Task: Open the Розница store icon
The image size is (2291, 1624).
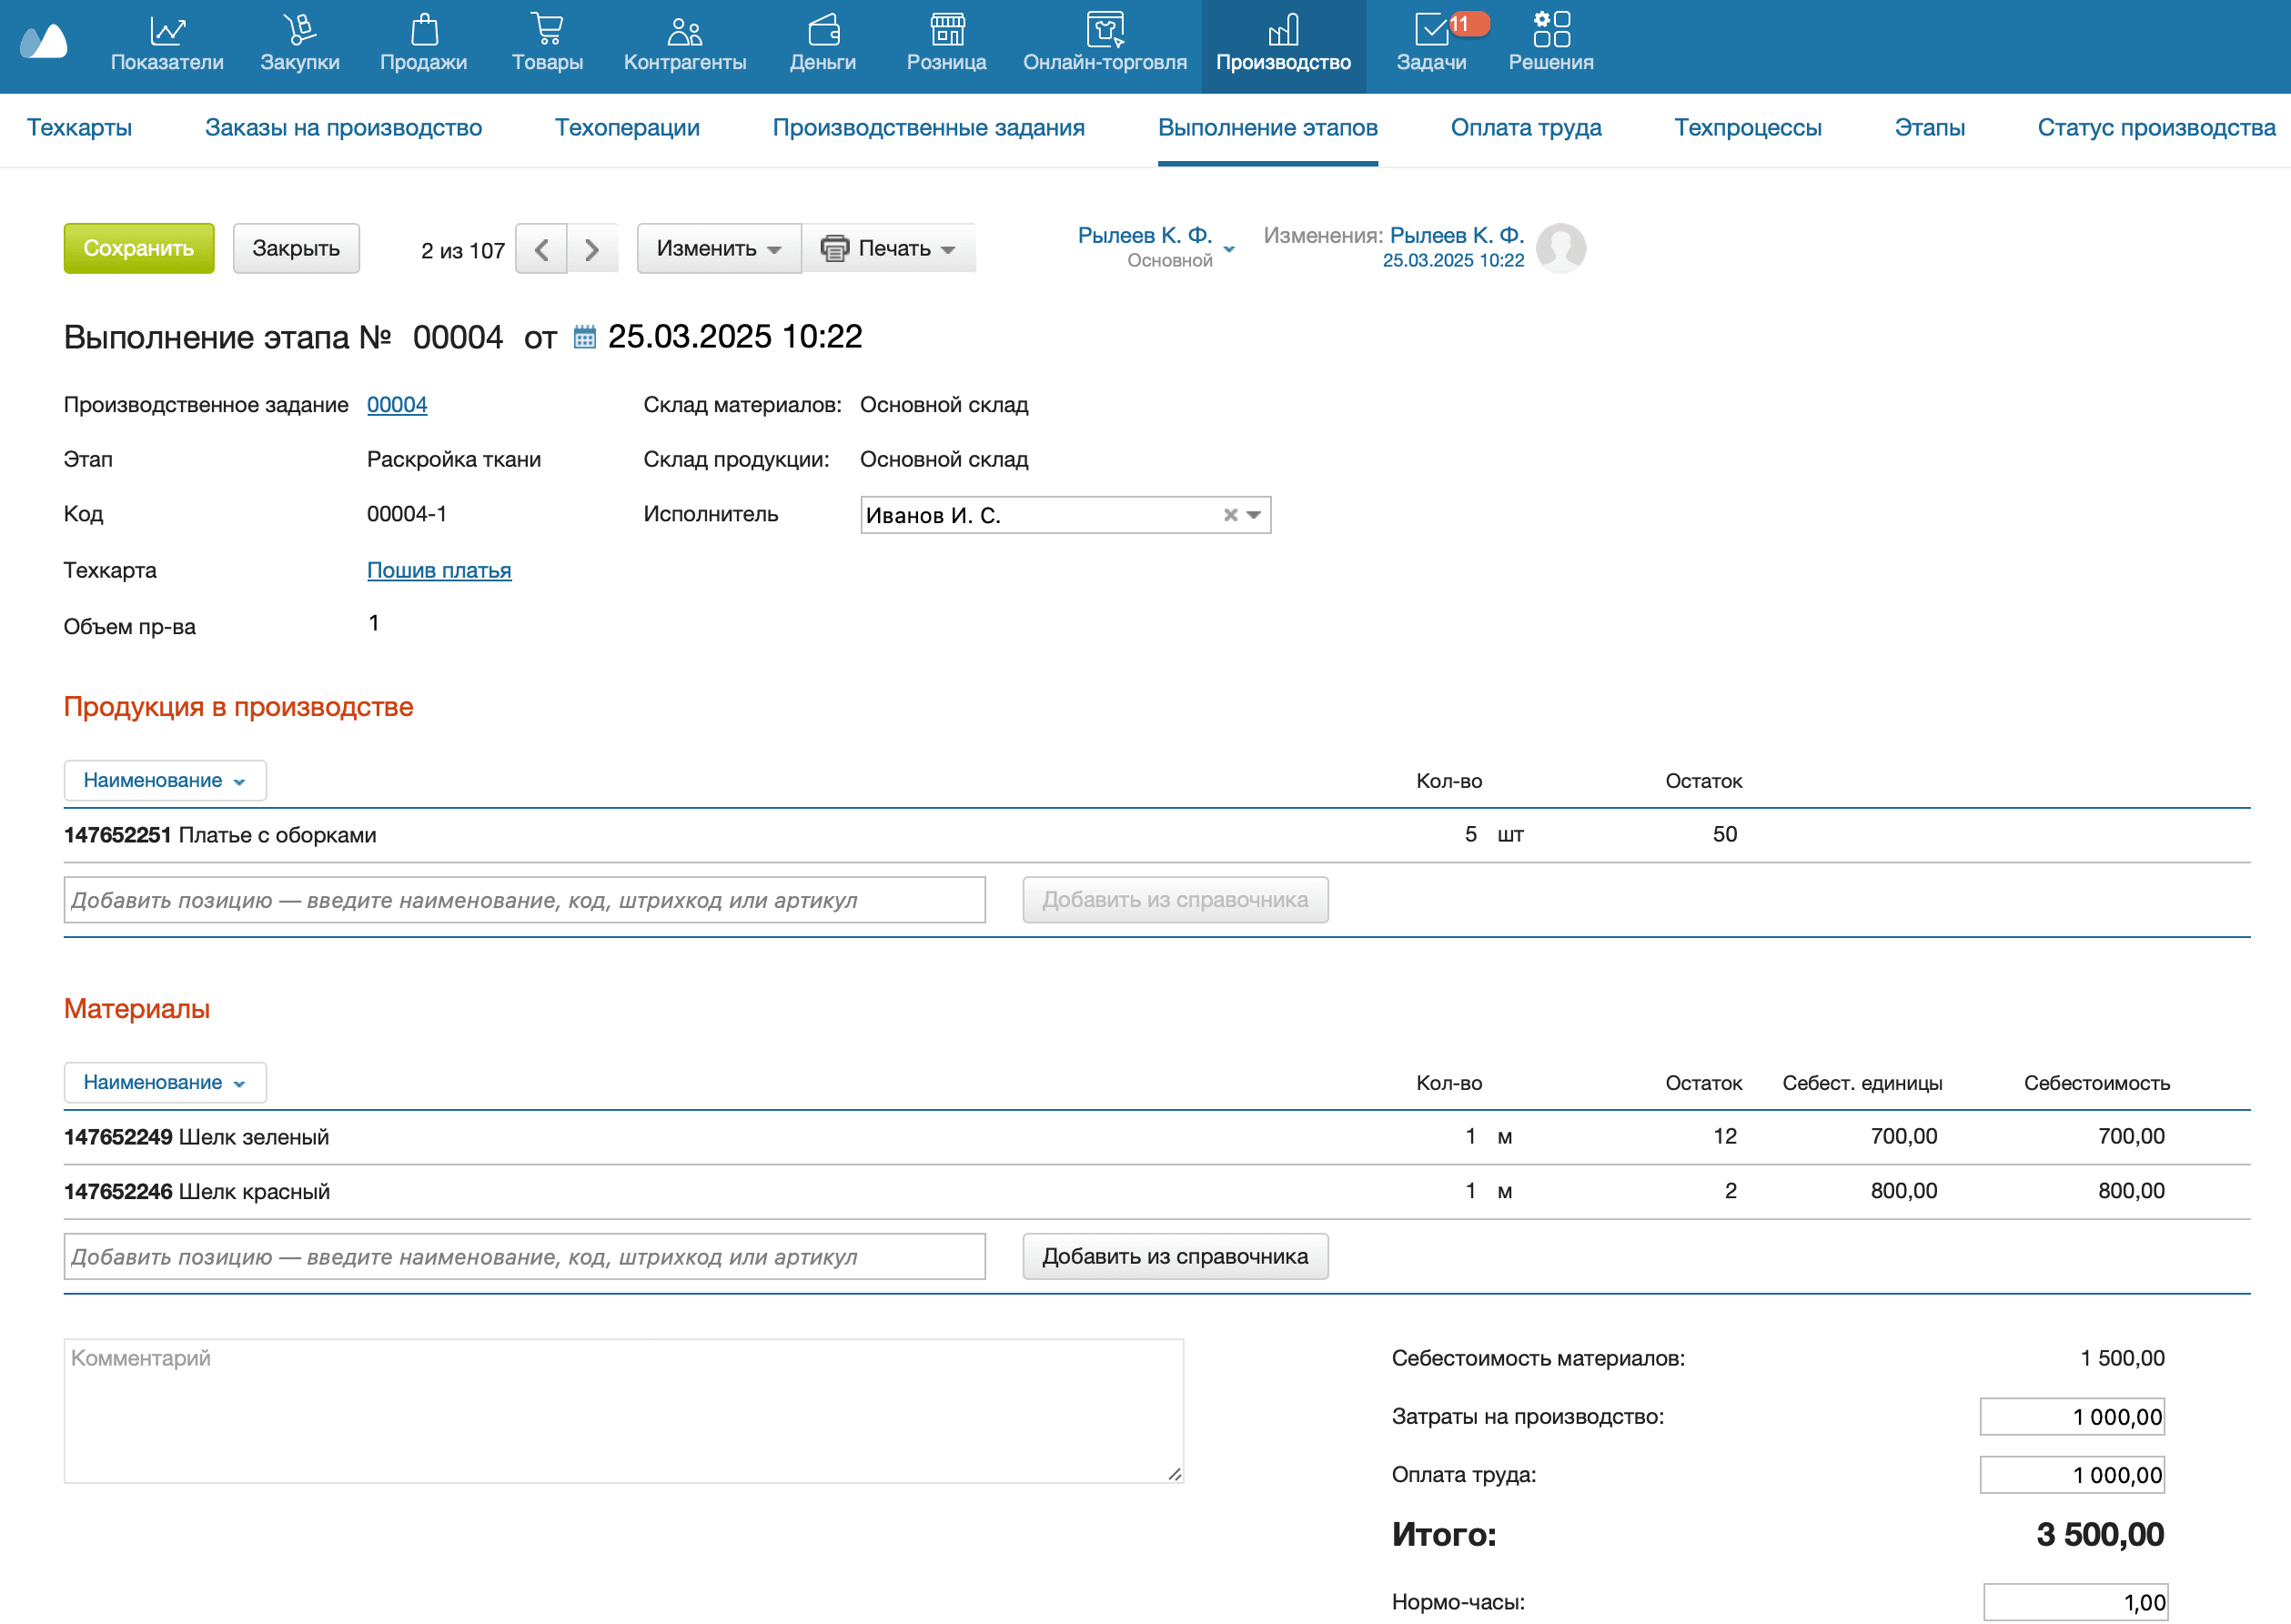Action: coord(946,30)
